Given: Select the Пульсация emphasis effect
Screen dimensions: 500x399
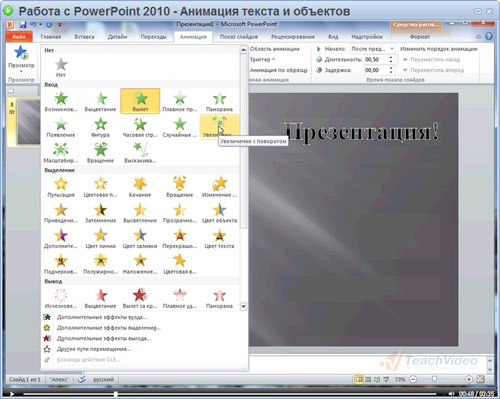Looking at the screenshot, I should [61, 187].
